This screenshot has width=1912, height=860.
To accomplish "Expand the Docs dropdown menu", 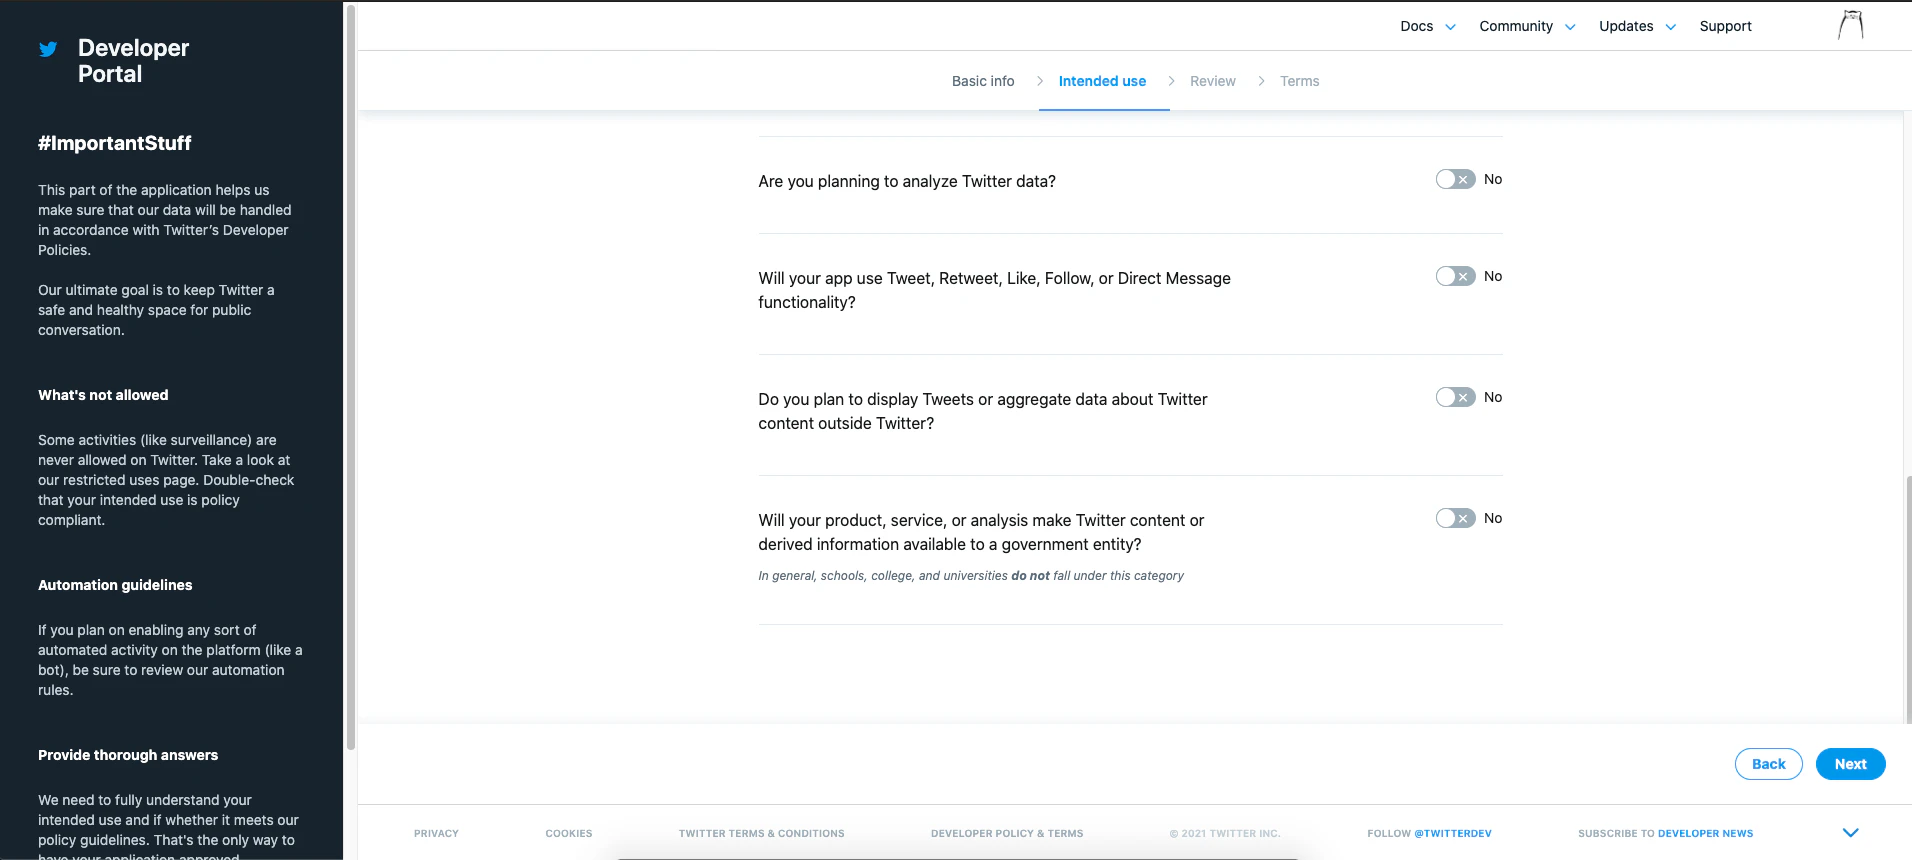I will (x=1428, y=26).
